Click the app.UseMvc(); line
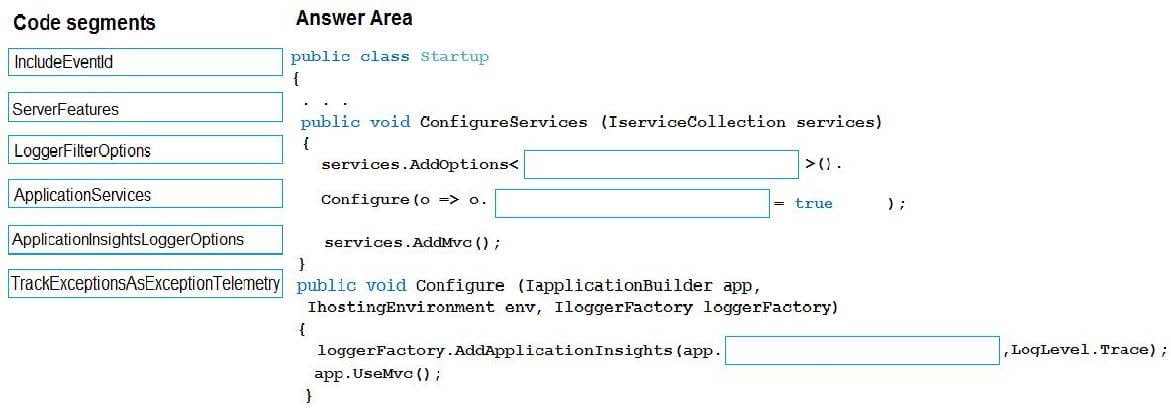1171x408 pixels. [x=377, y=373]
